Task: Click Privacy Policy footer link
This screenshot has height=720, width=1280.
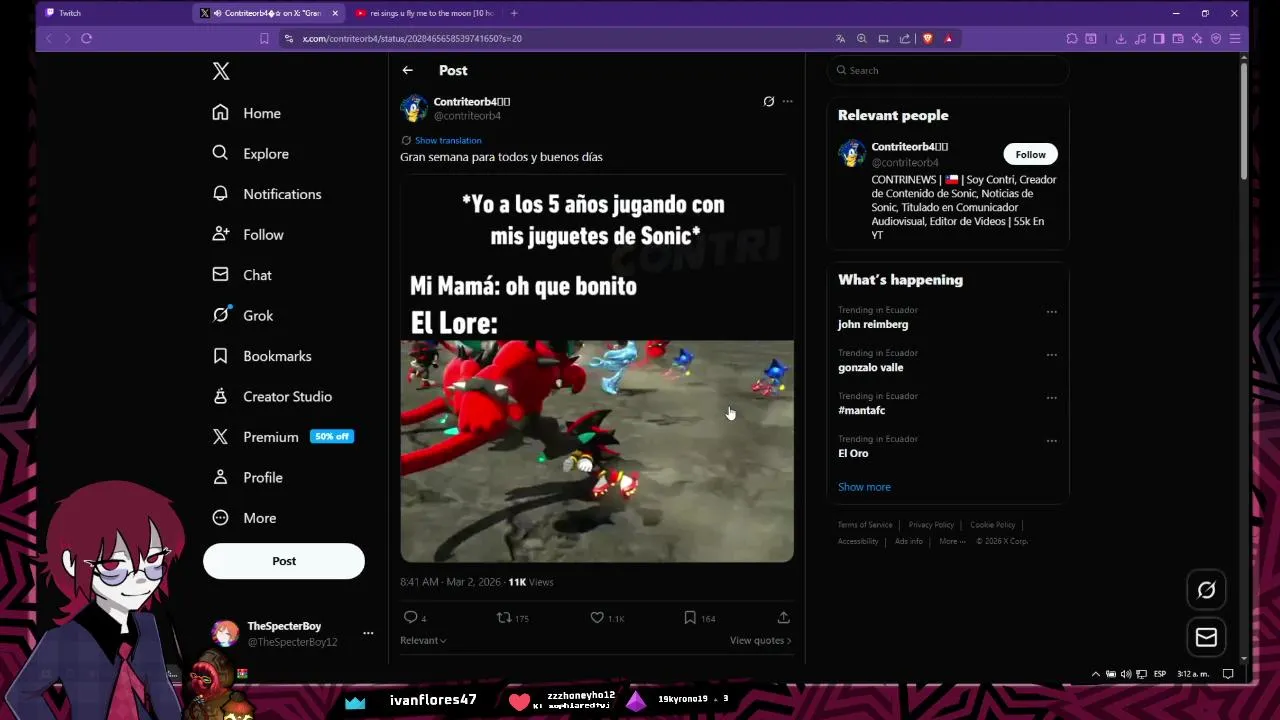Action: pos(931,525)
